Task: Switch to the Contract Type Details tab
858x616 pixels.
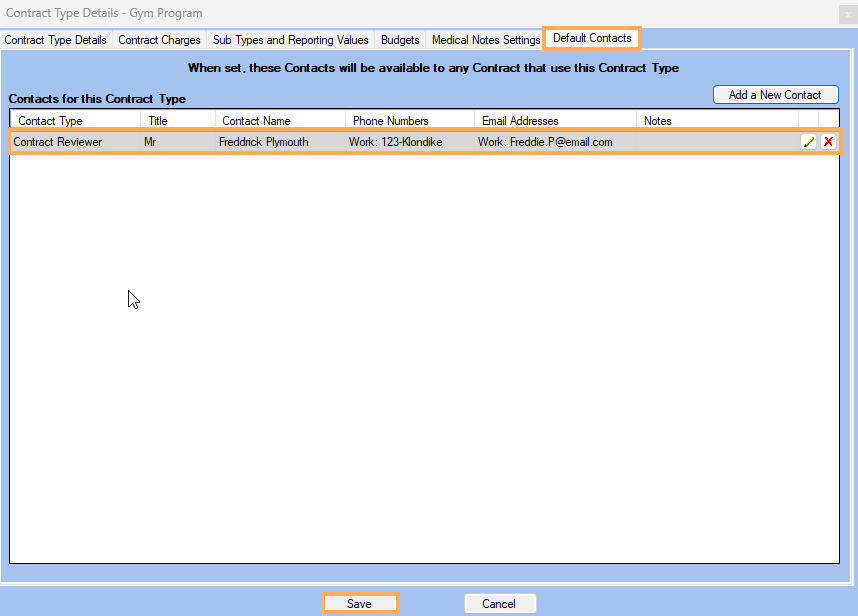Action: (x=57, y=39)
